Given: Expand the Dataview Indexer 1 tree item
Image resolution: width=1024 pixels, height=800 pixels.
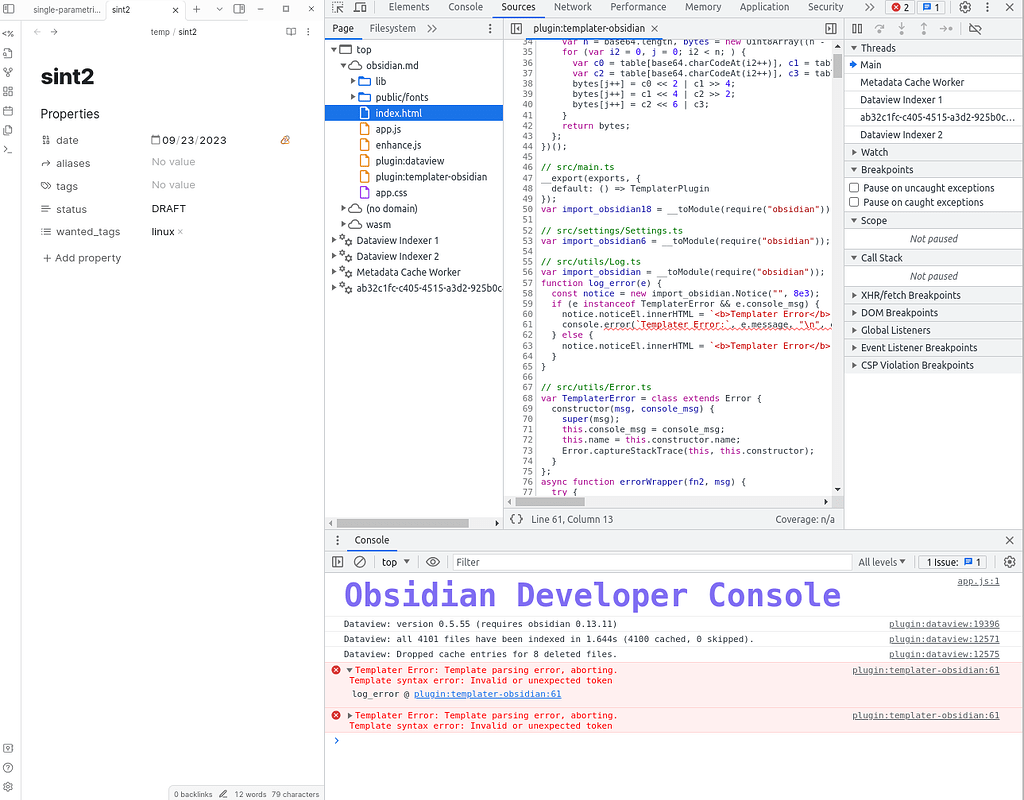Looking at the screenshot, I should click(335, 240).
